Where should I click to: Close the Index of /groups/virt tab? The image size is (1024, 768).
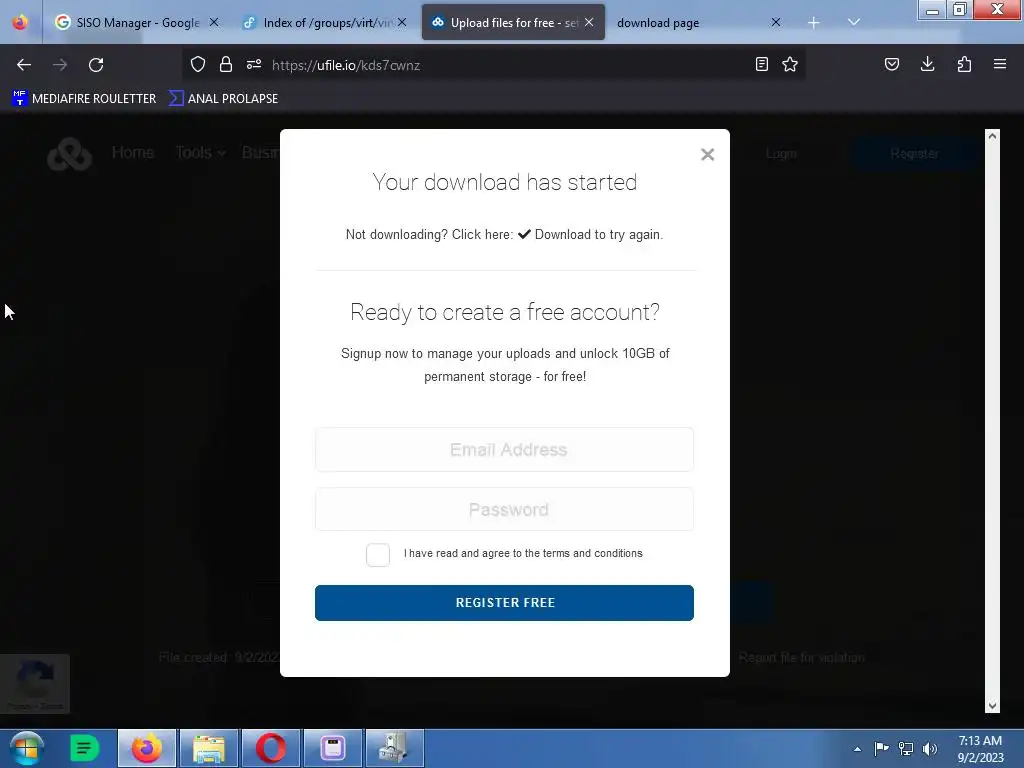tap(402, 22)
